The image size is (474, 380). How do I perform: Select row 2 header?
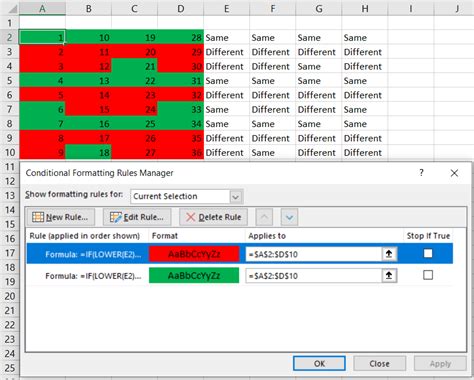click(x=9, y=37)
